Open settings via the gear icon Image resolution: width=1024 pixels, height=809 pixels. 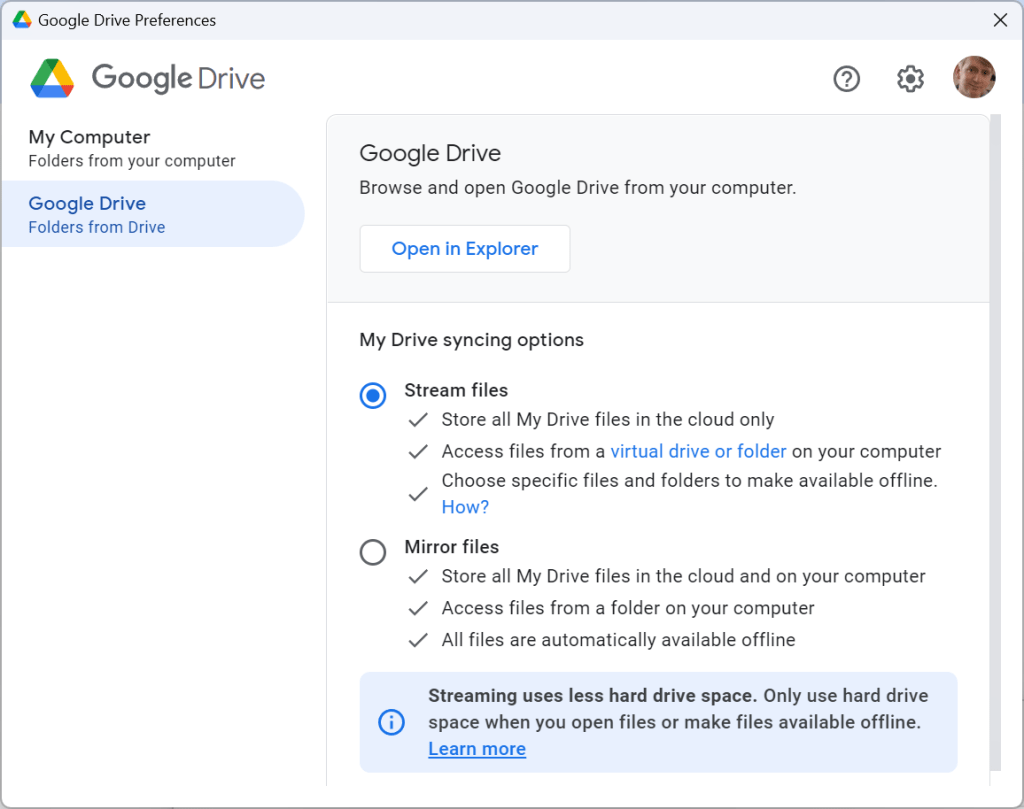(910, 78)
